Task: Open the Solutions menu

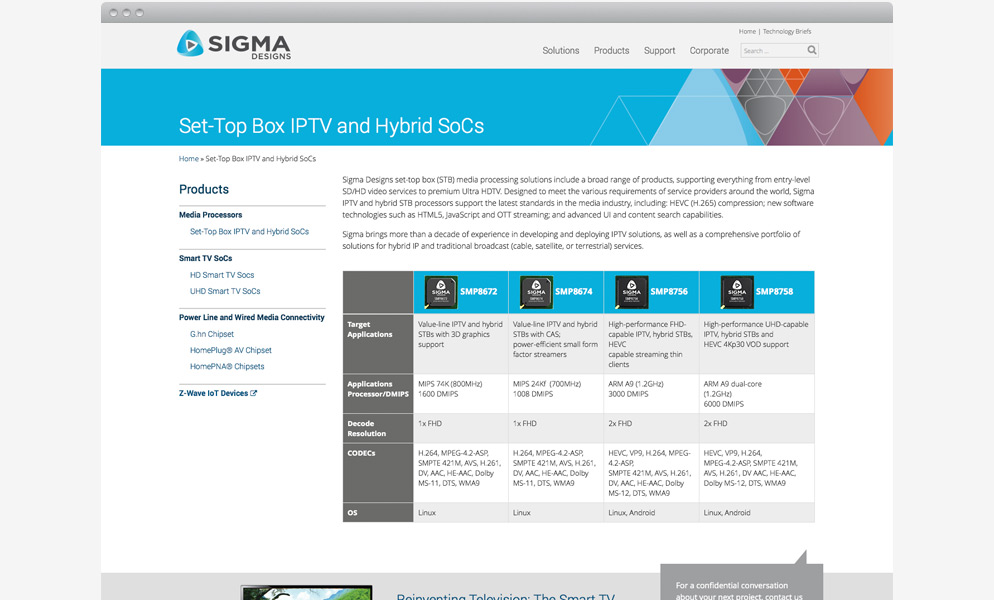Action: coord(560,51)
